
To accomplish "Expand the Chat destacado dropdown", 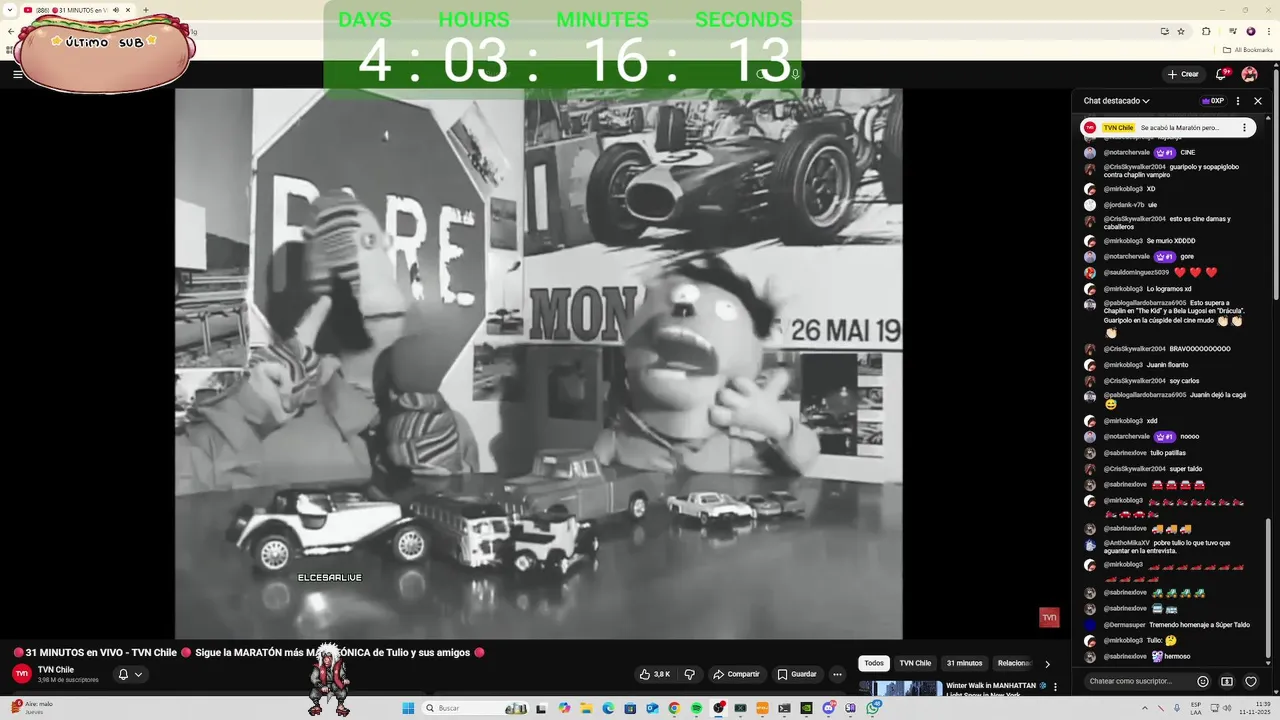I will point(1117,101).
